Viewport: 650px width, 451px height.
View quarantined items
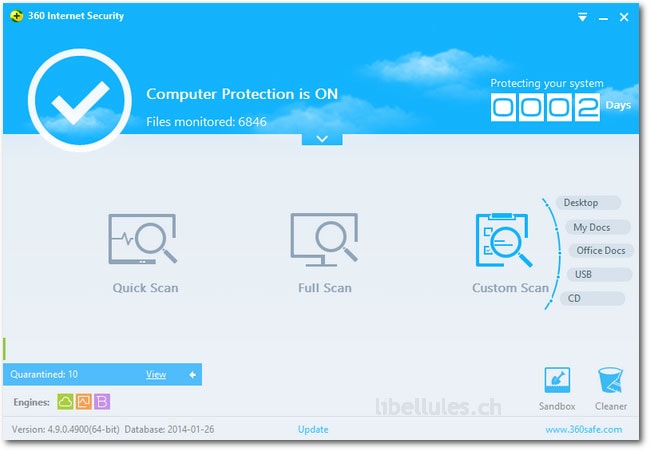click(156, 375)
